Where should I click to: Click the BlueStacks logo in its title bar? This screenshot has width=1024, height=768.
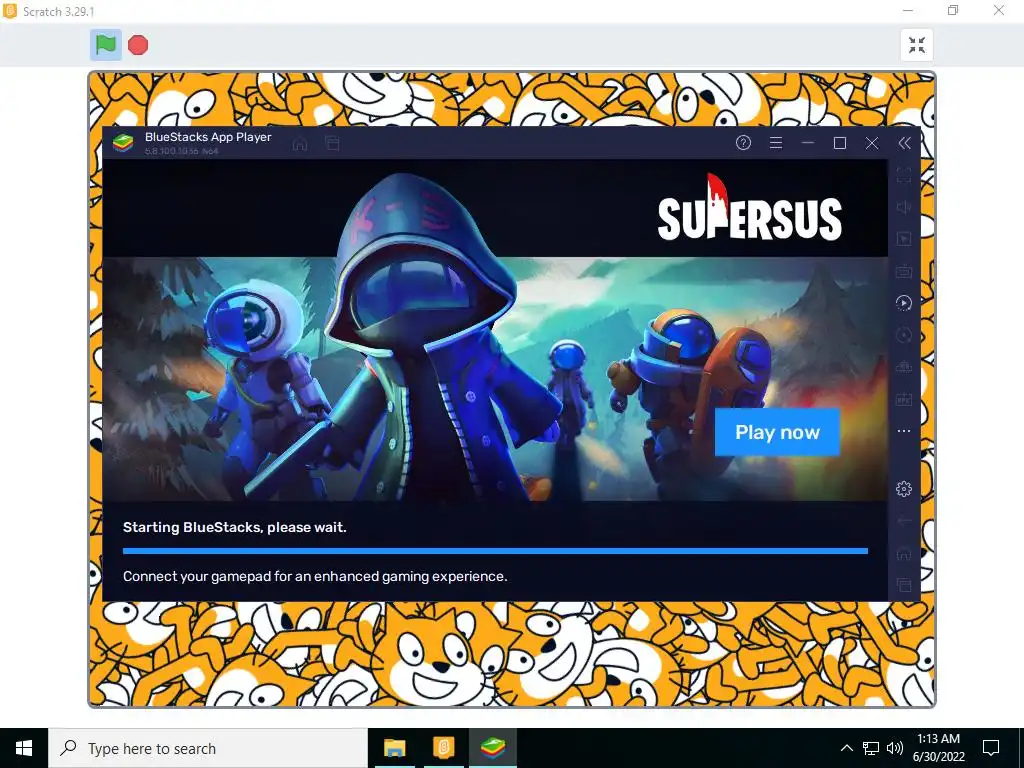click(x=123, y=142)
